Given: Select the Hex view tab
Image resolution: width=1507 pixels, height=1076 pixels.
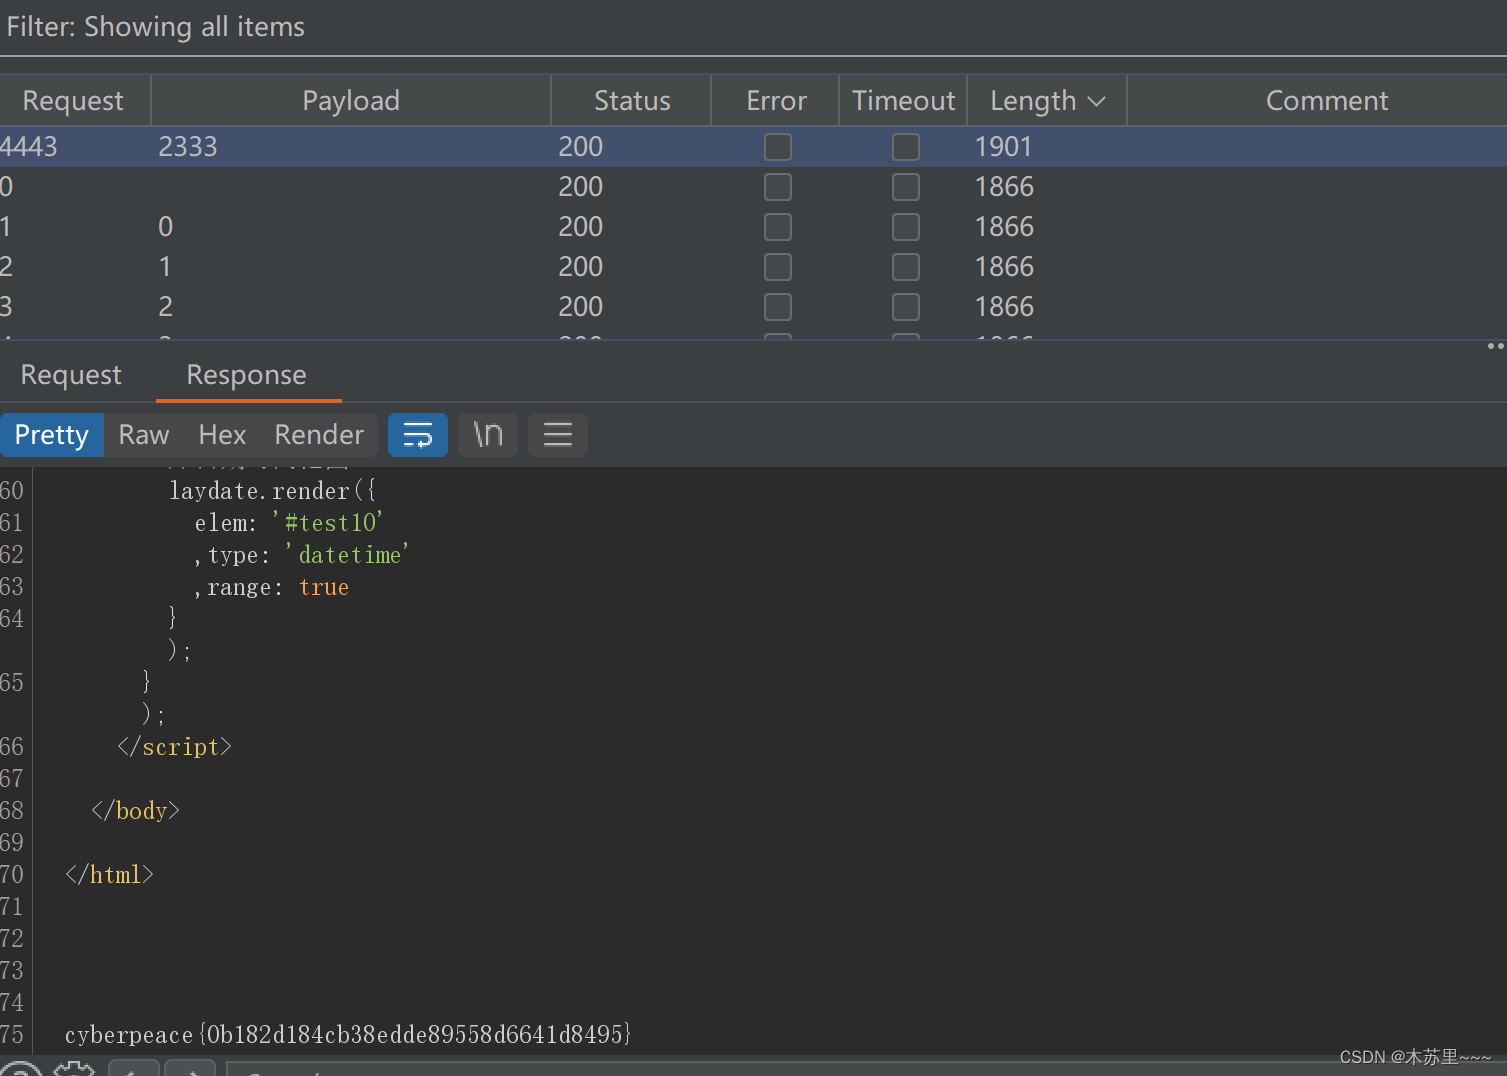Looking at the screenshot, I should coord(222,435).
